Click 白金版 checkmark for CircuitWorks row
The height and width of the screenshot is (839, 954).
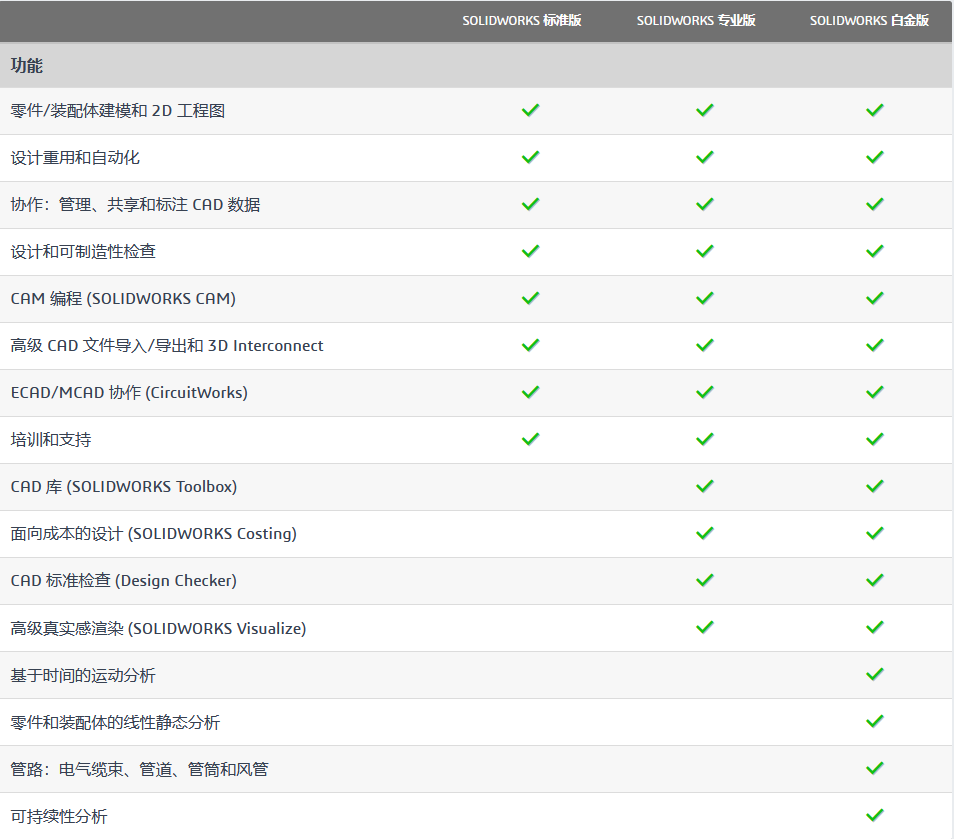coord(875,392)
